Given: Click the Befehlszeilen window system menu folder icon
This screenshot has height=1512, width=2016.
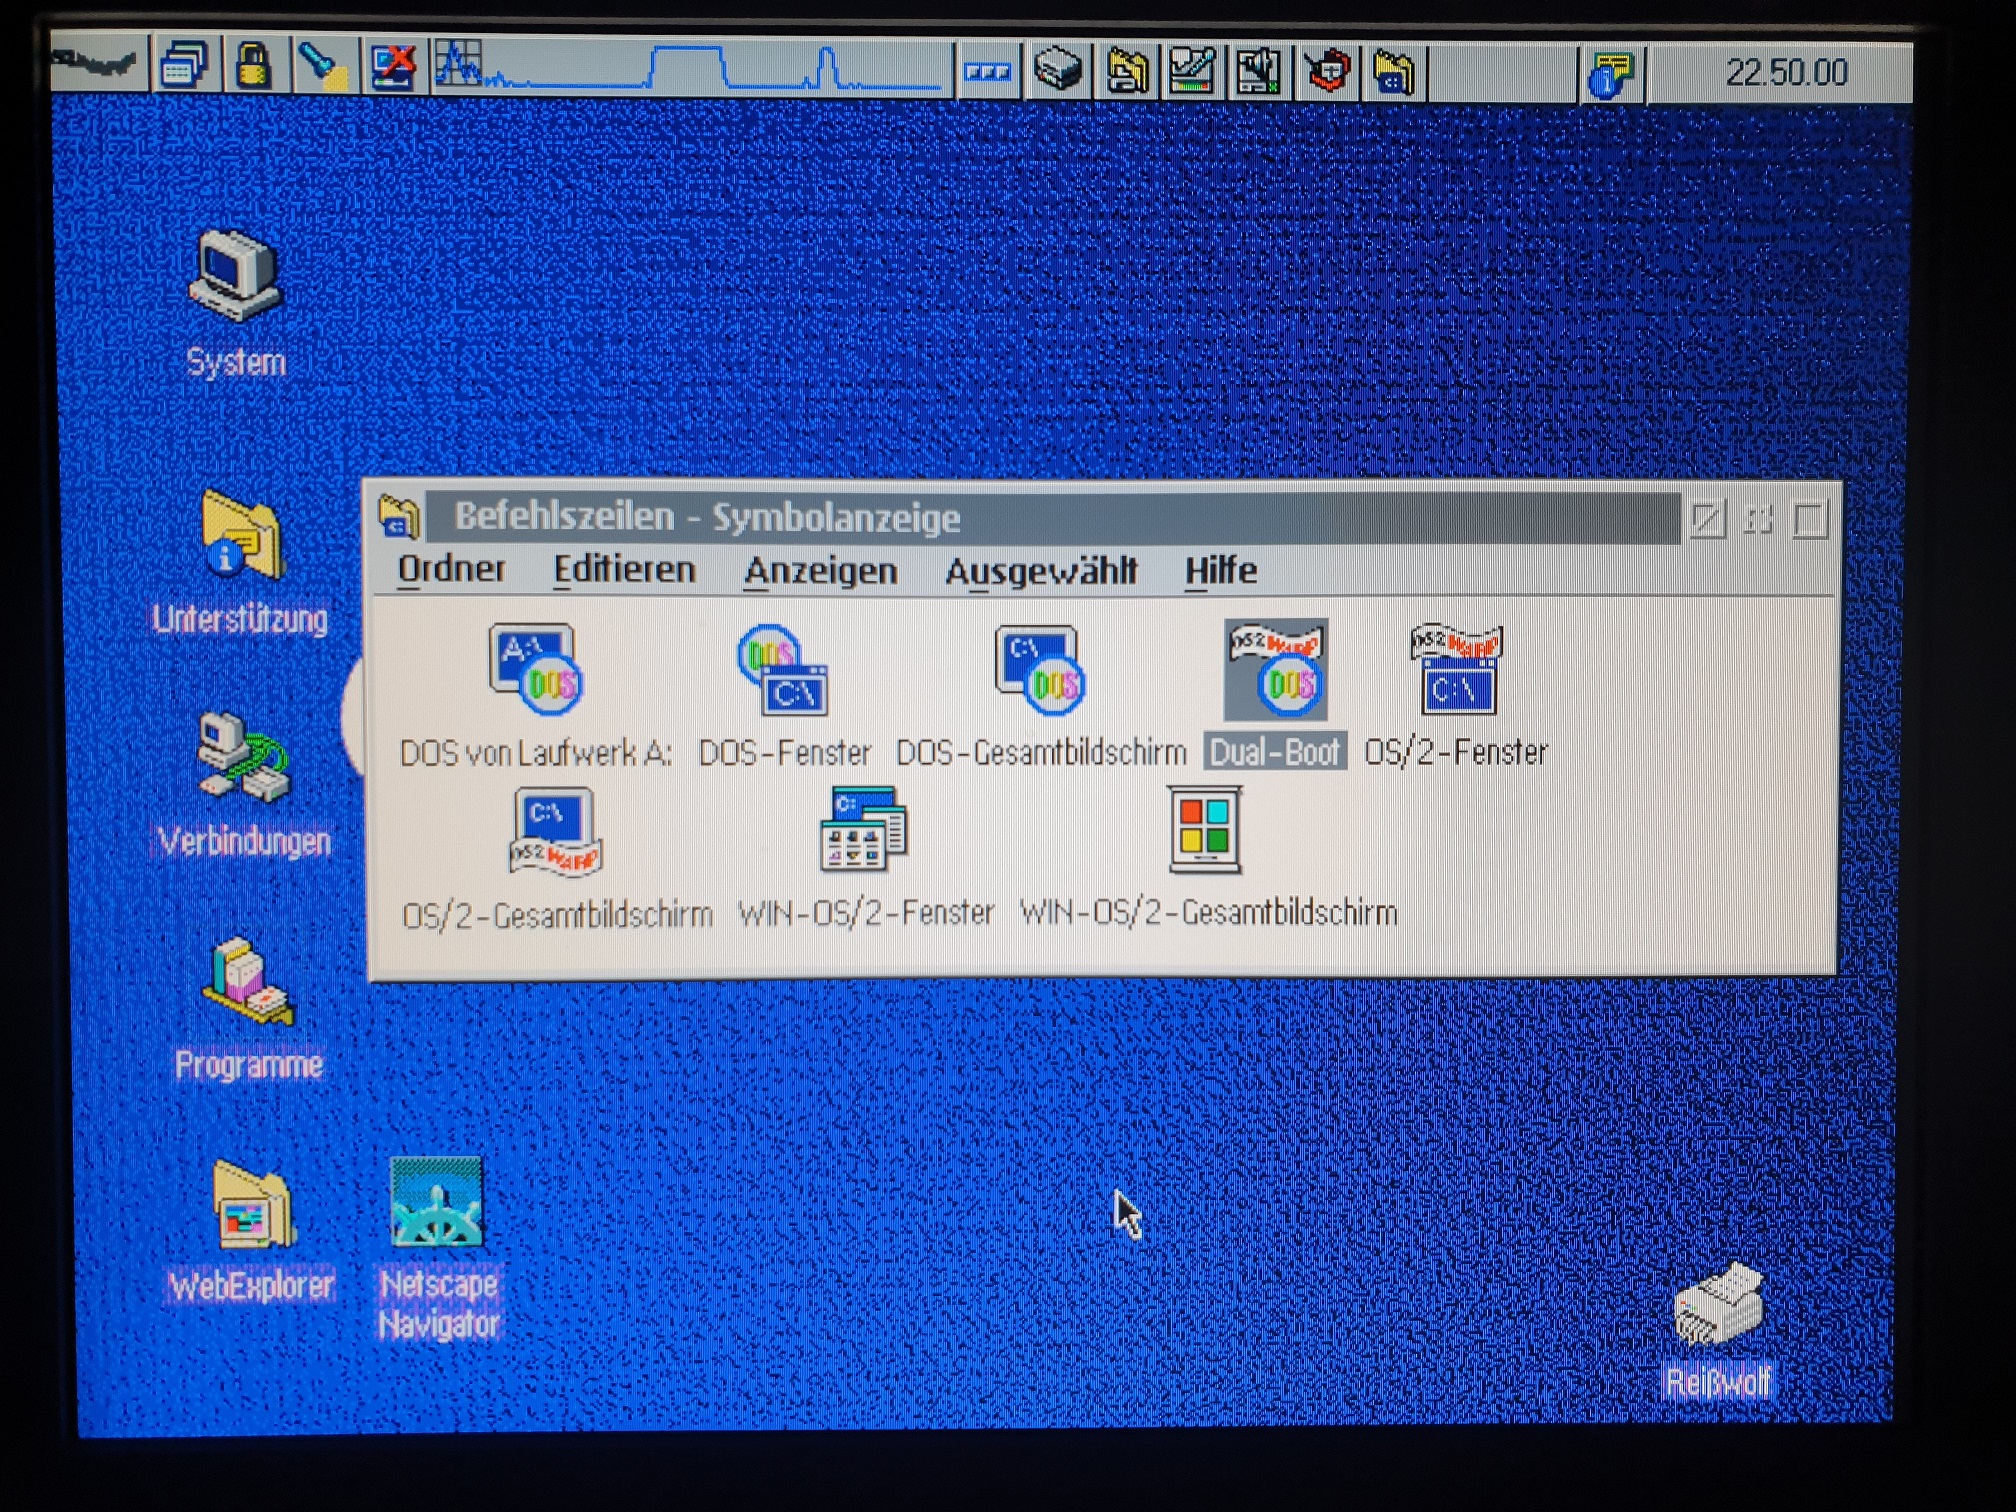Looking at the screenshot, I should [x=399, y=517].
